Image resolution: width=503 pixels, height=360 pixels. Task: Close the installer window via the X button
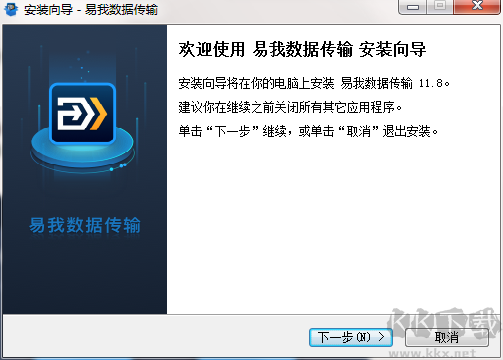(477, 7)
